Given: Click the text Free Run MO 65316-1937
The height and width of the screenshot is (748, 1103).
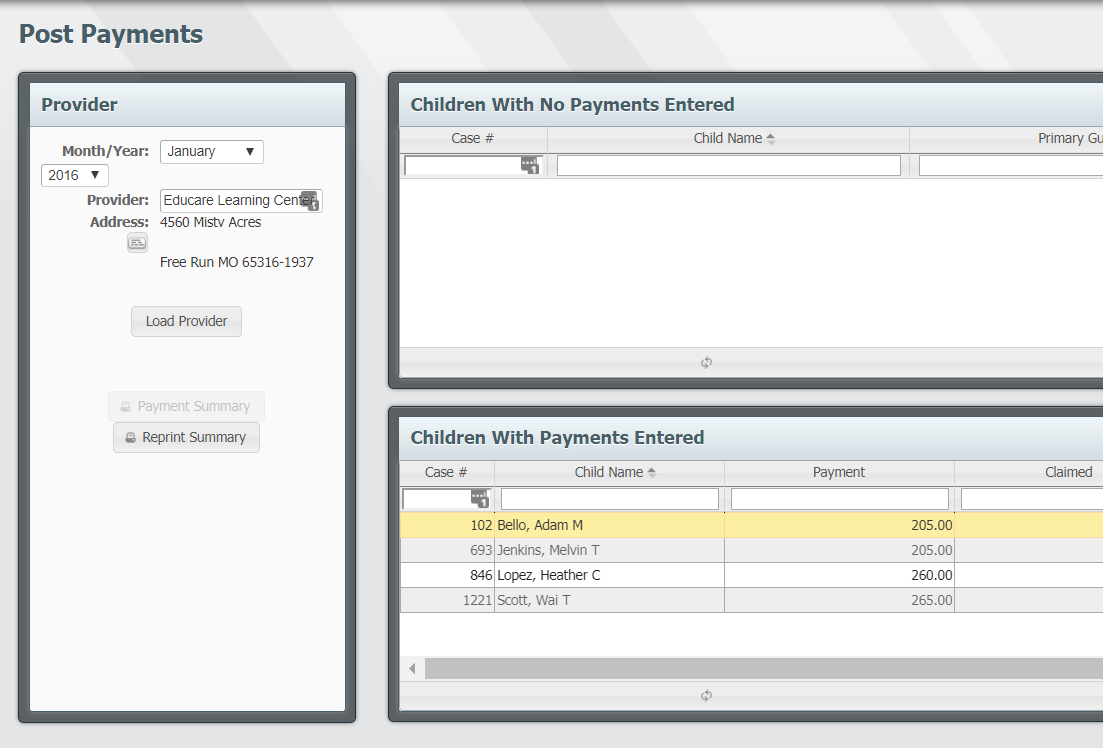Looking at the screenshot, I should (x=236, y=262).
